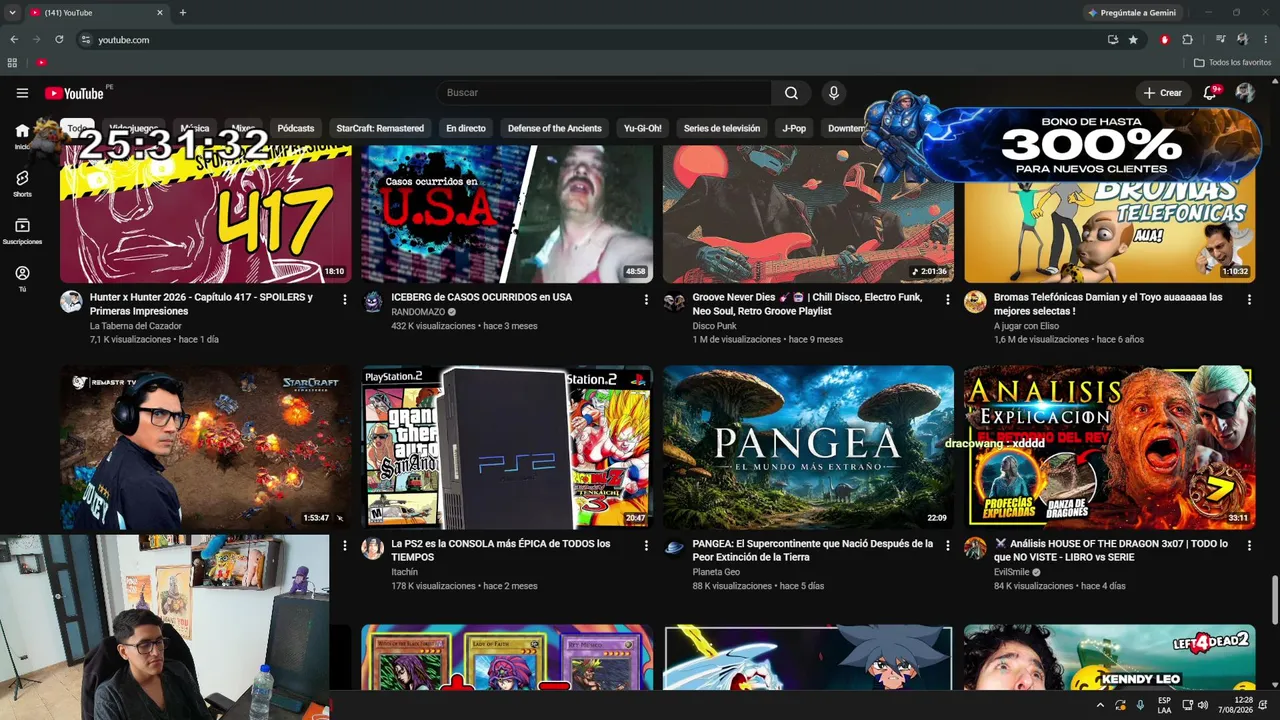
Task: Click the Crear button
Action: [1163, 93]
